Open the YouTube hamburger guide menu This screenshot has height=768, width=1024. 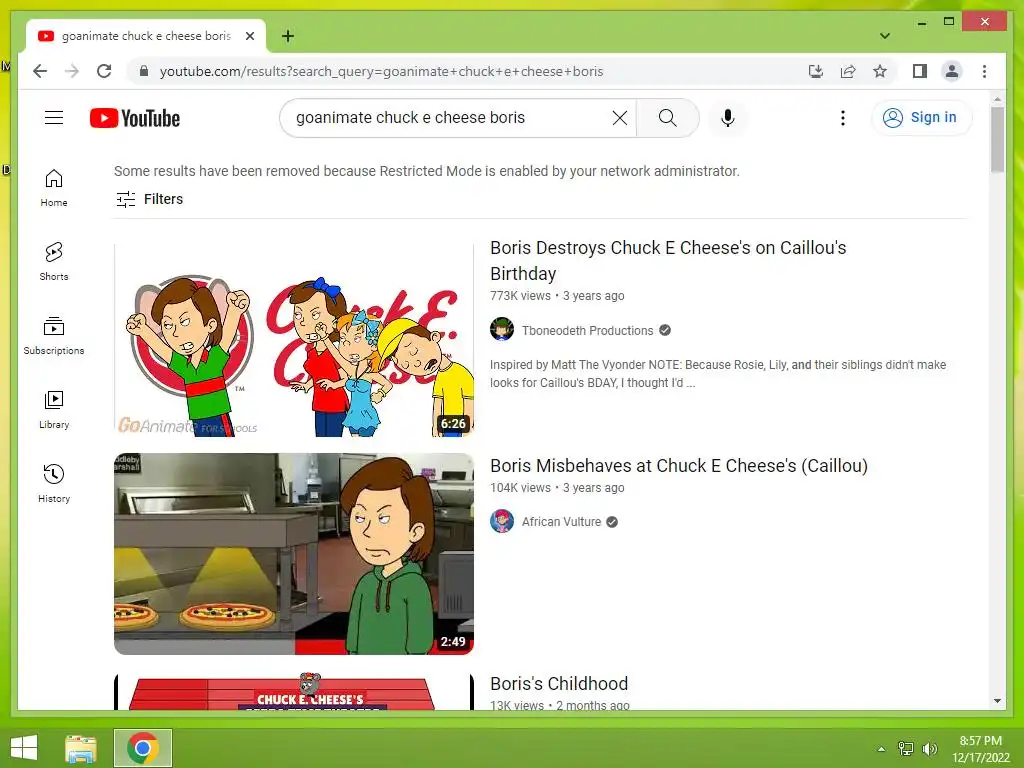point(54,118)
